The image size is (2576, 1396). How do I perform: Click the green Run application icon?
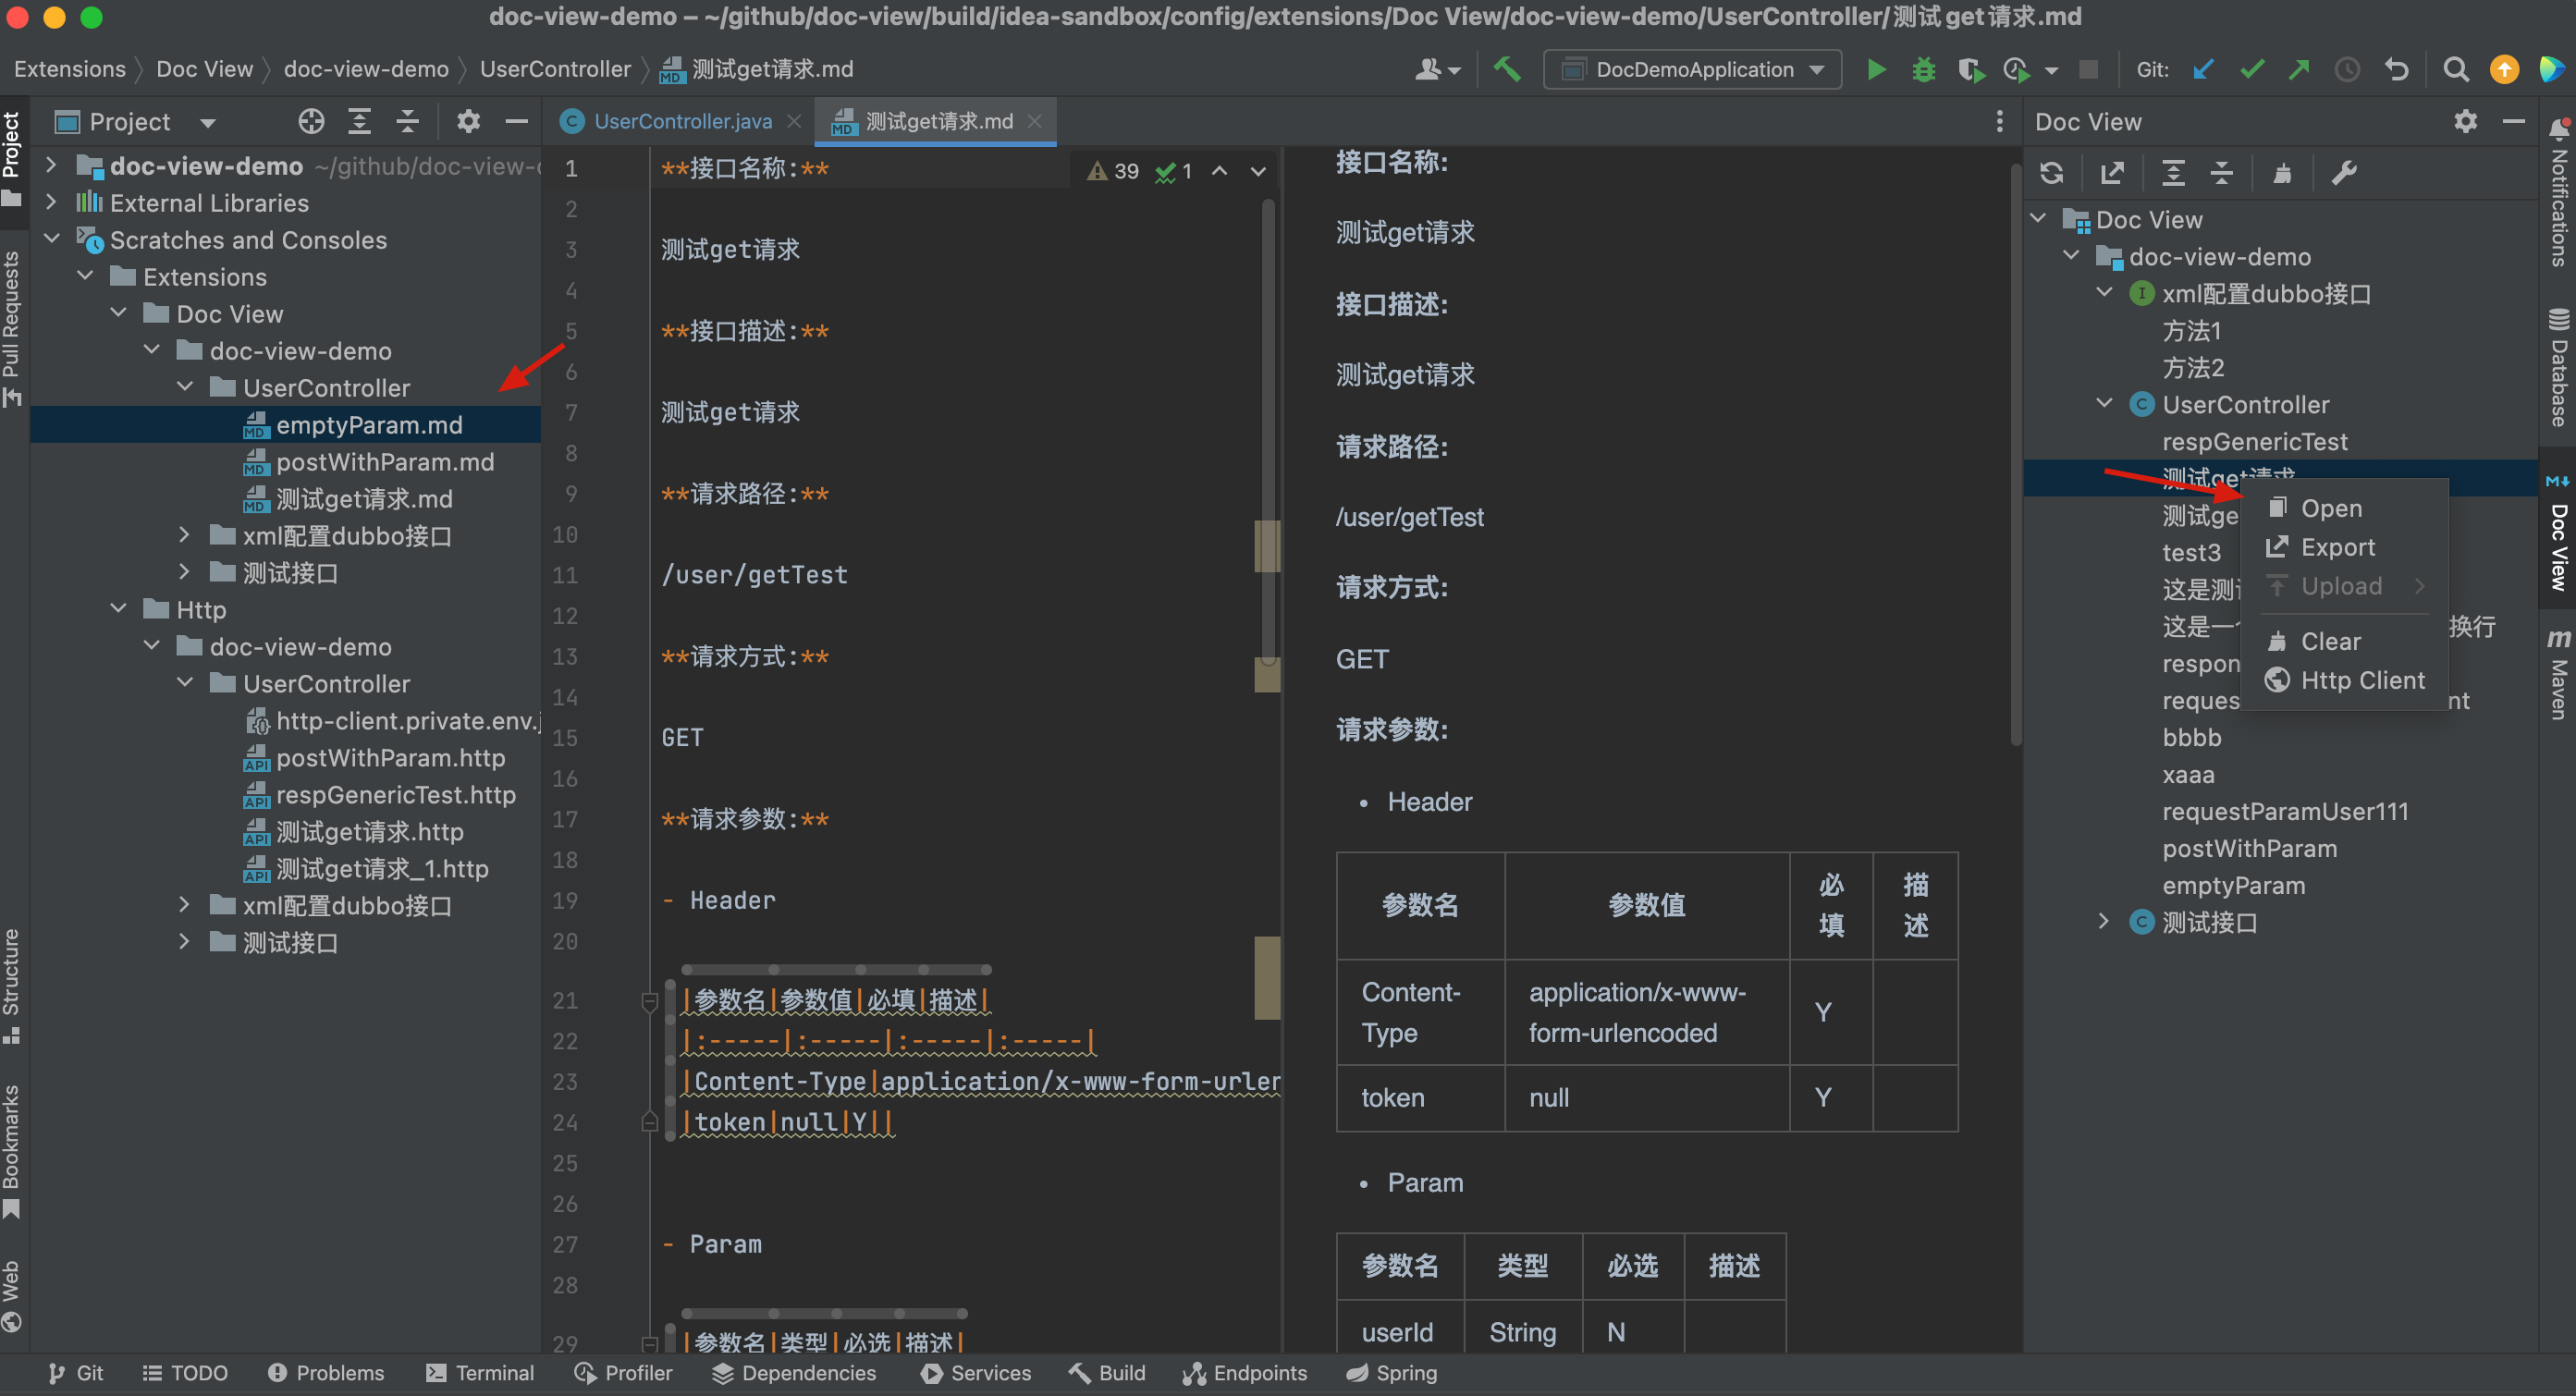(1876, 69)
